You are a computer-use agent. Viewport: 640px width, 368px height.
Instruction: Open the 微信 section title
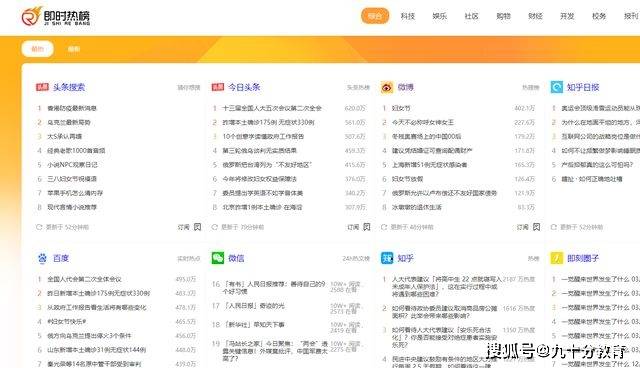click(236, 258)
